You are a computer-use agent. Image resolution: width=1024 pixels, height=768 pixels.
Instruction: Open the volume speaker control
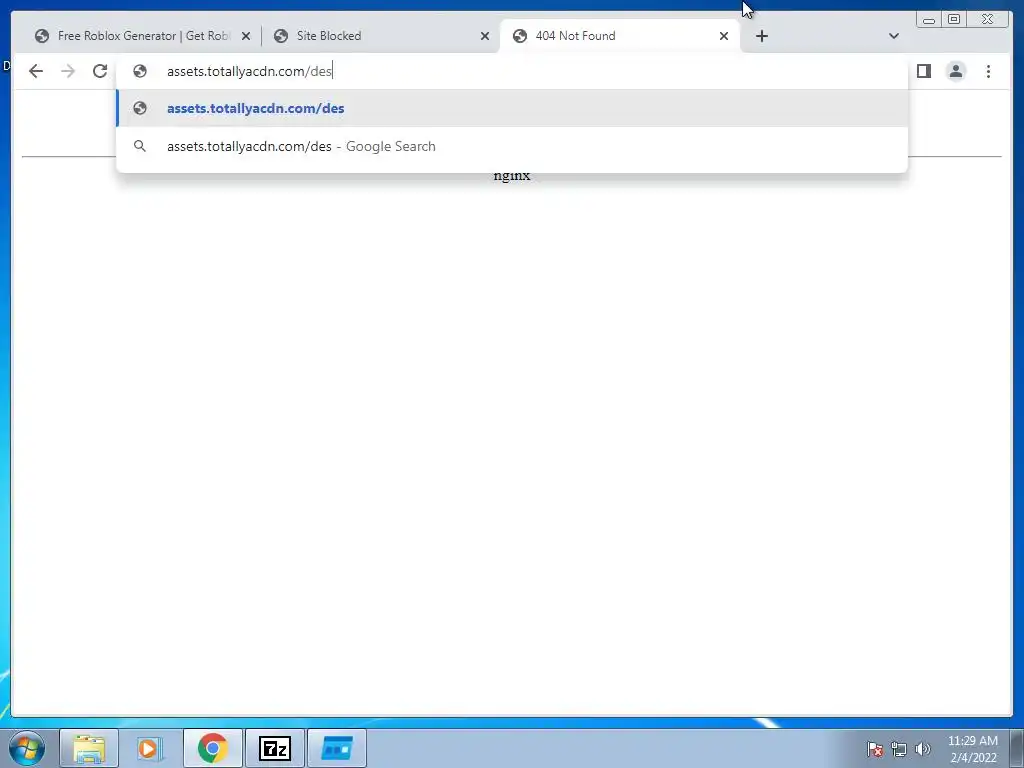tap(923, 749)
